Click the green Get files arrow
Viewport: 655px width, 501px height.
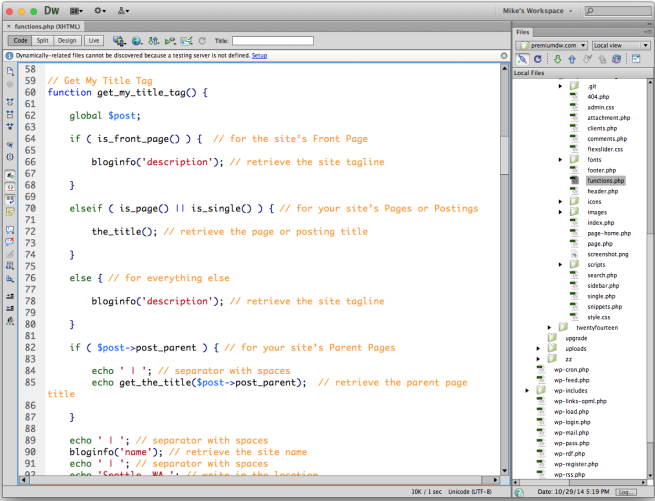click(557, 59)
